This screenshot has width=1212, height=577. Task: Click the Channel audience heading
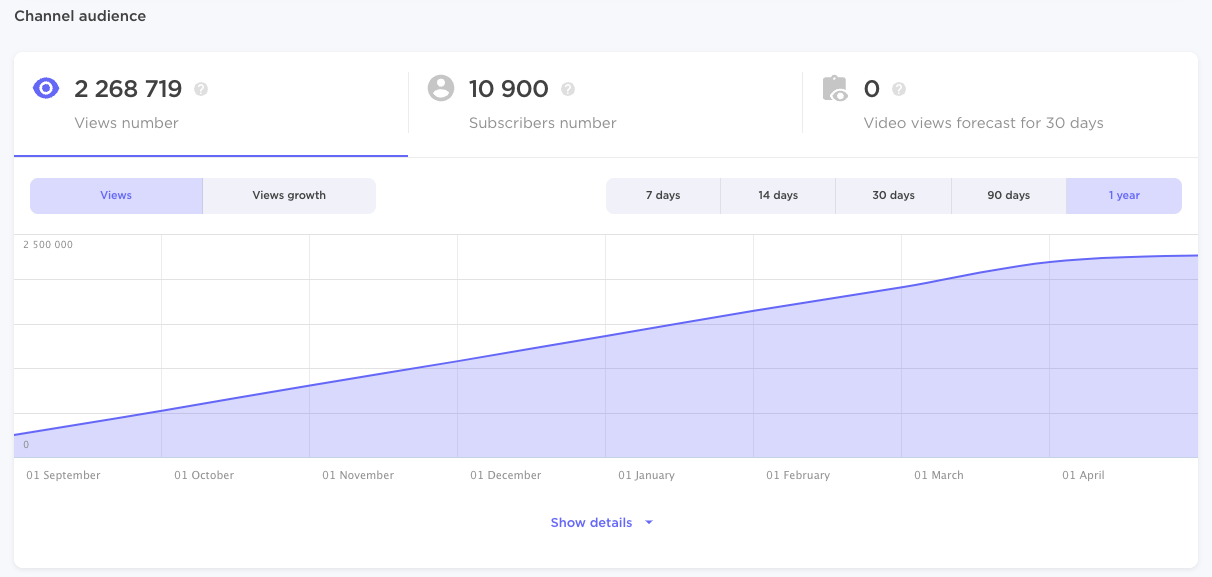(80, 15)
